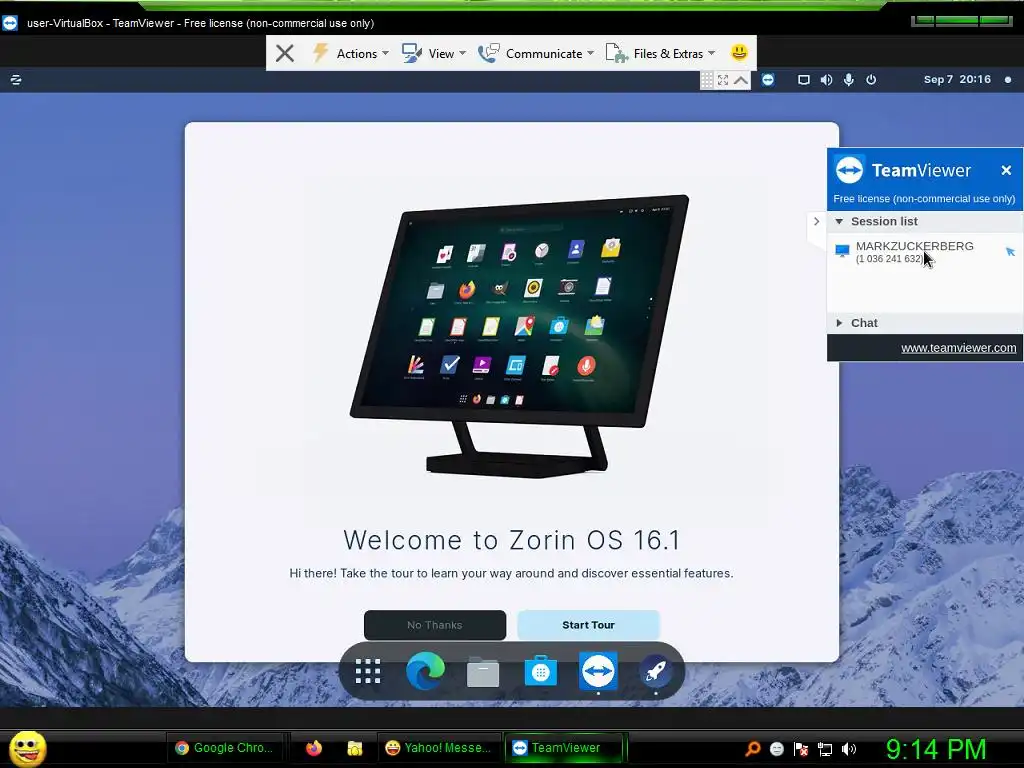1024x768 pixels.
Task: Toggle full screen with the expand arrows icon
Action: tap(723, 80)
